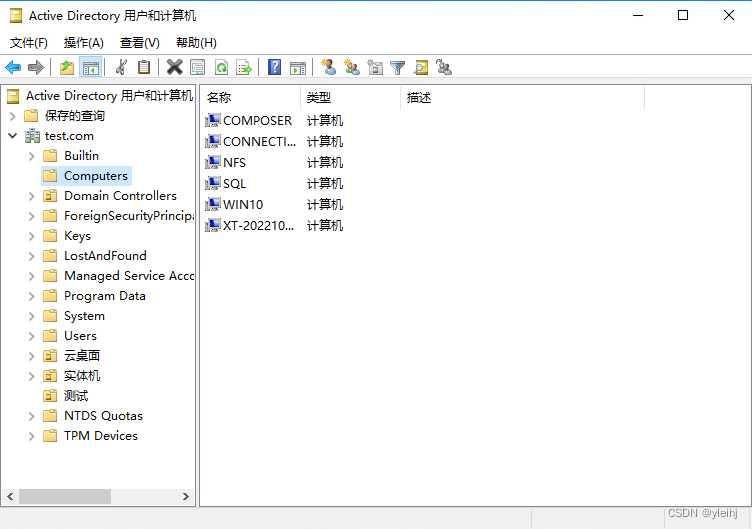The width and height of the screenshot is (752, 529).
Task: Expand the LostAndFound folder
Action: pos(32,256)
